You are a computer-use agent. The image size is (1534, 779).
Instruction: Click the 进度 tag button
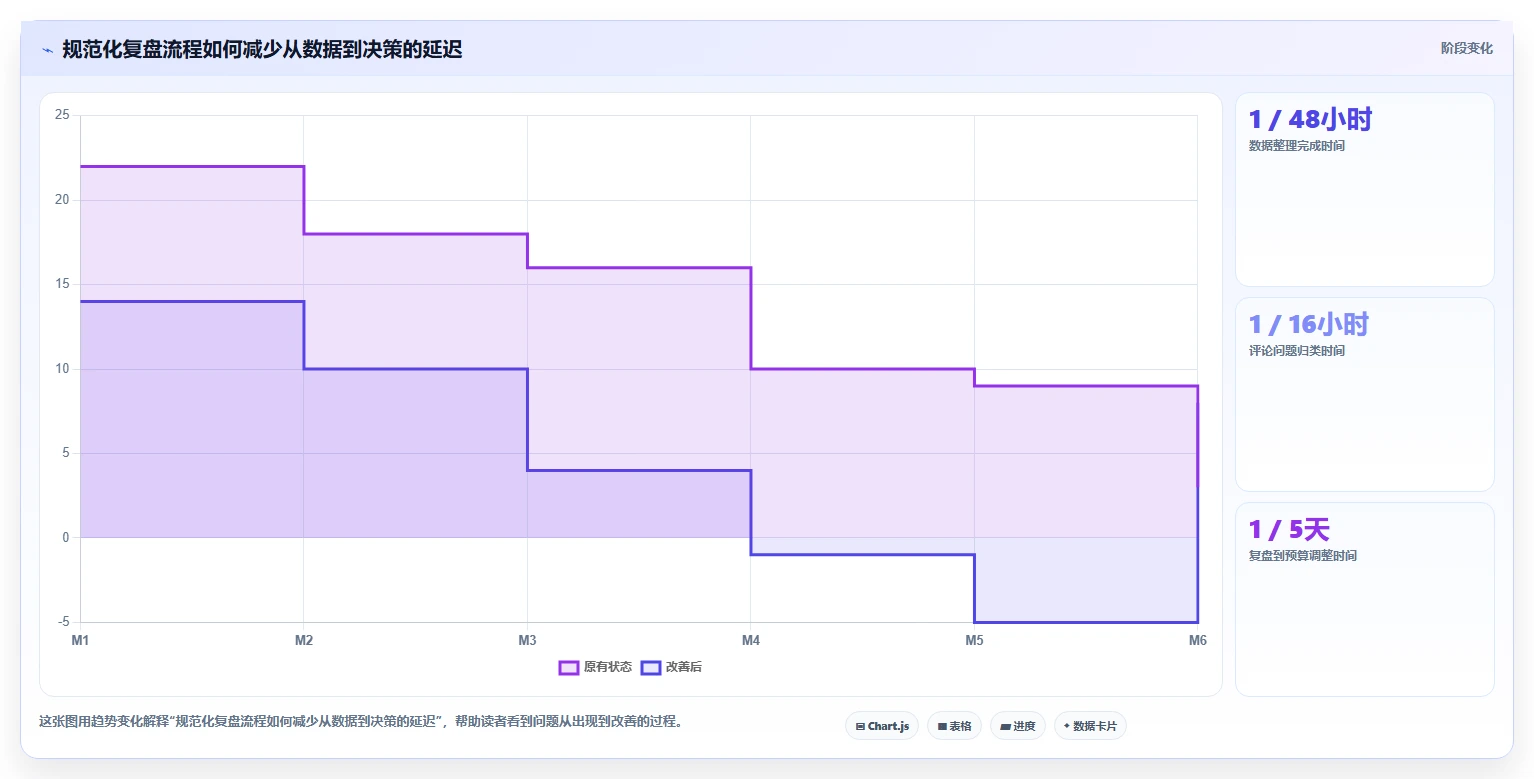(x=1018, y=726)
